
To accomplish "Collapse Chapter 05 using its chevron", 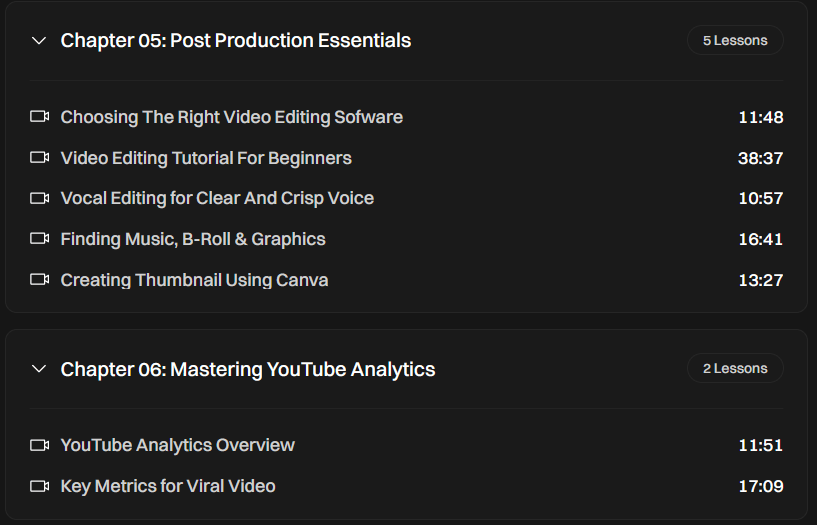I will (x=39, y=41).
